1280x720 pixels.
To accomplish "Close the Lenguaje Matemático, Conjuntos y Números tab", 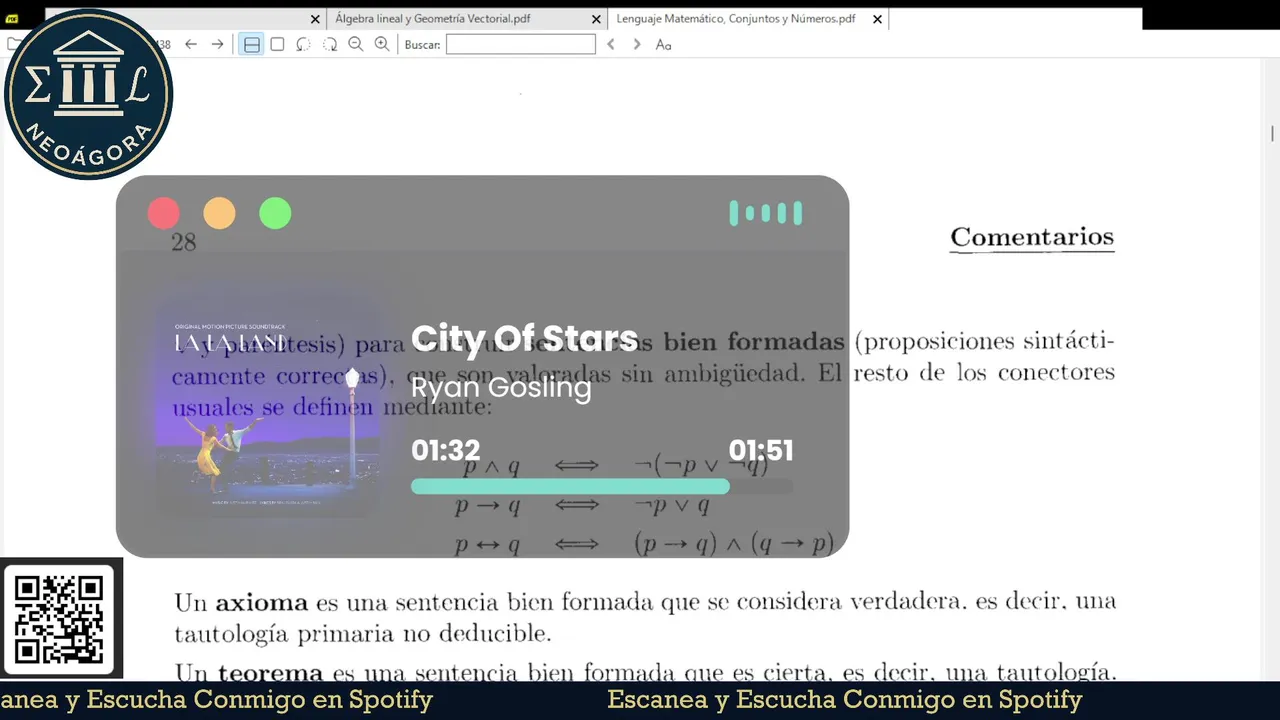I will [877, 19].
